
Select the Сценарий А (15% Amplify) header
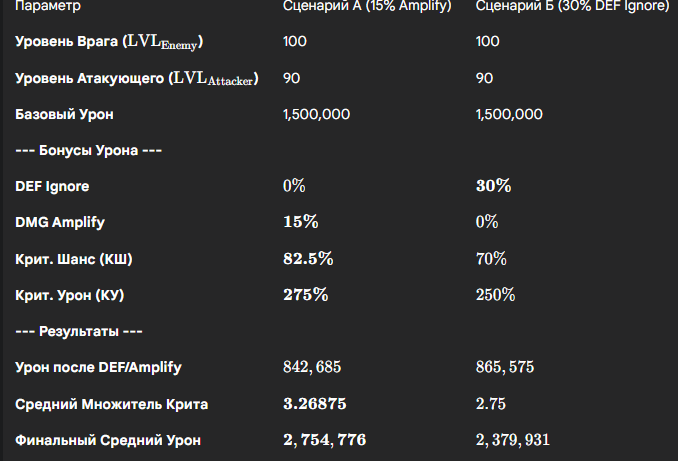click(367, 6)
